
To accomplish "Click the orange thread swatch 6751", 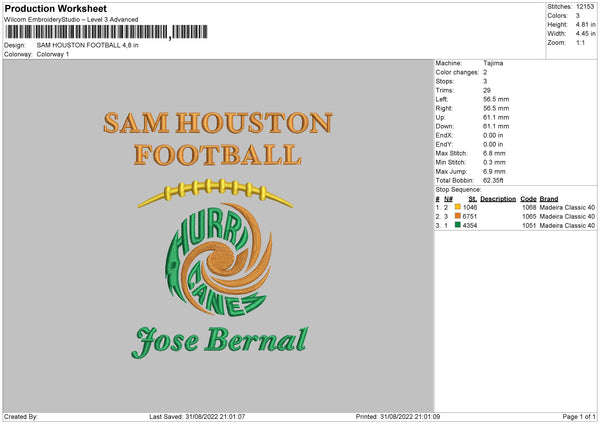I will [x=458, y=216].
